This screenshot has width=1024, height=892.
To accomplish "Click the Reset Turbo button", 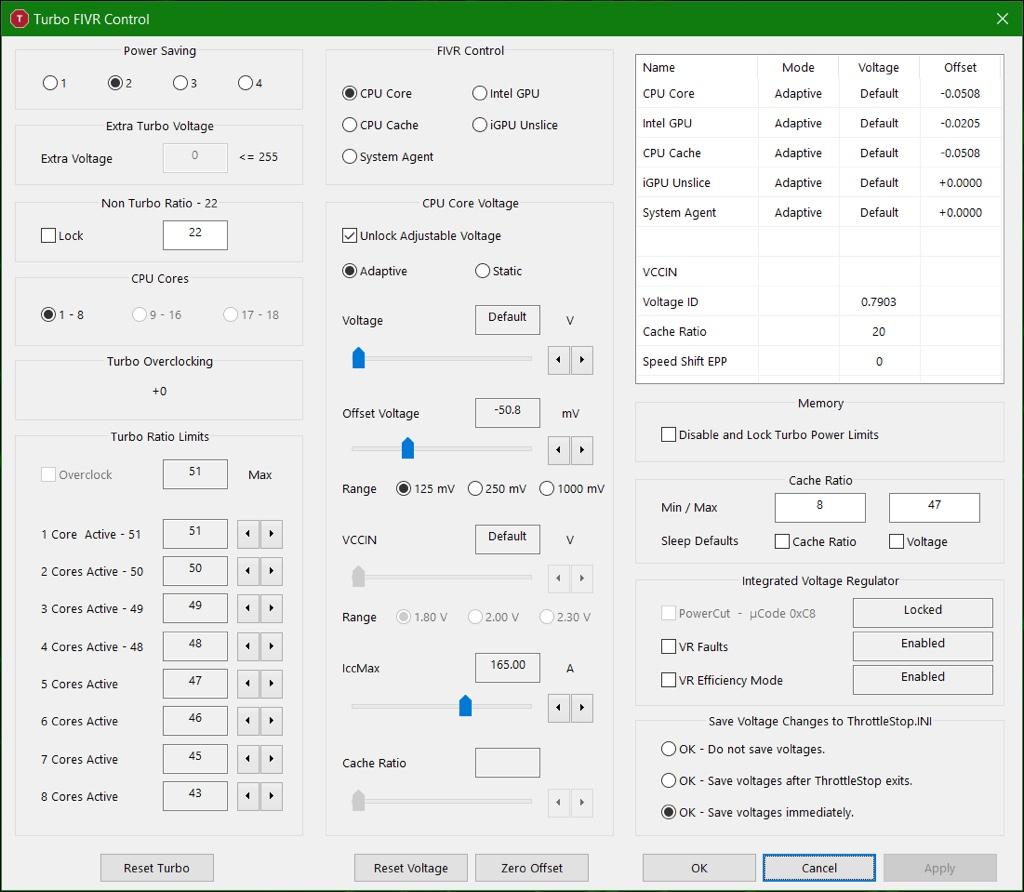I will tap(157, 868).
